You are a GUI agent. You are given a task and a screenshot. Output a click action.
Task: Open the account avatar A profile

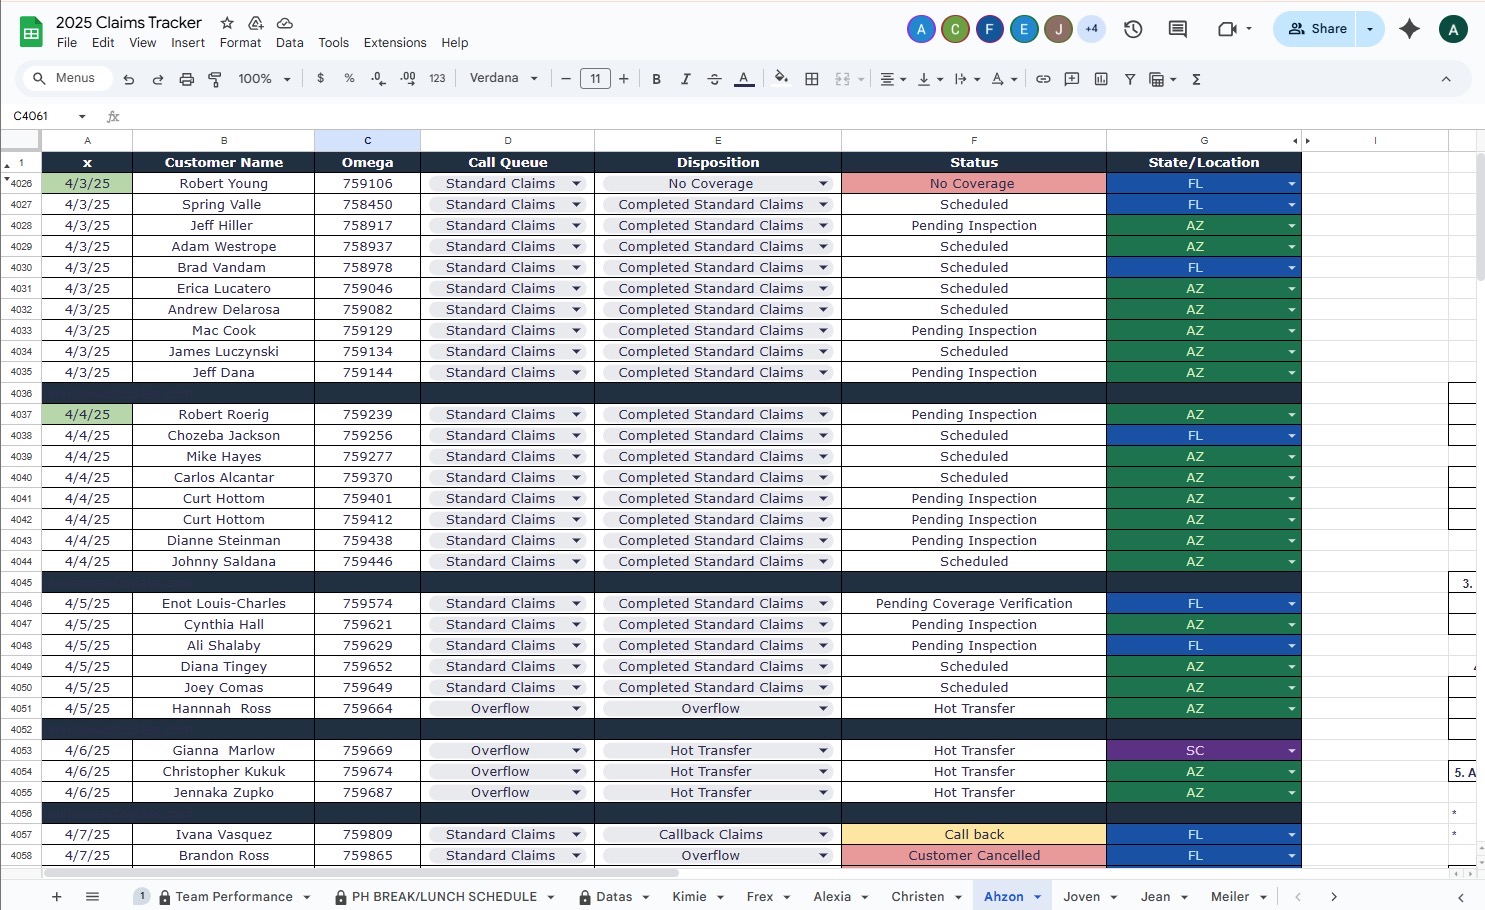[1453, 29]
